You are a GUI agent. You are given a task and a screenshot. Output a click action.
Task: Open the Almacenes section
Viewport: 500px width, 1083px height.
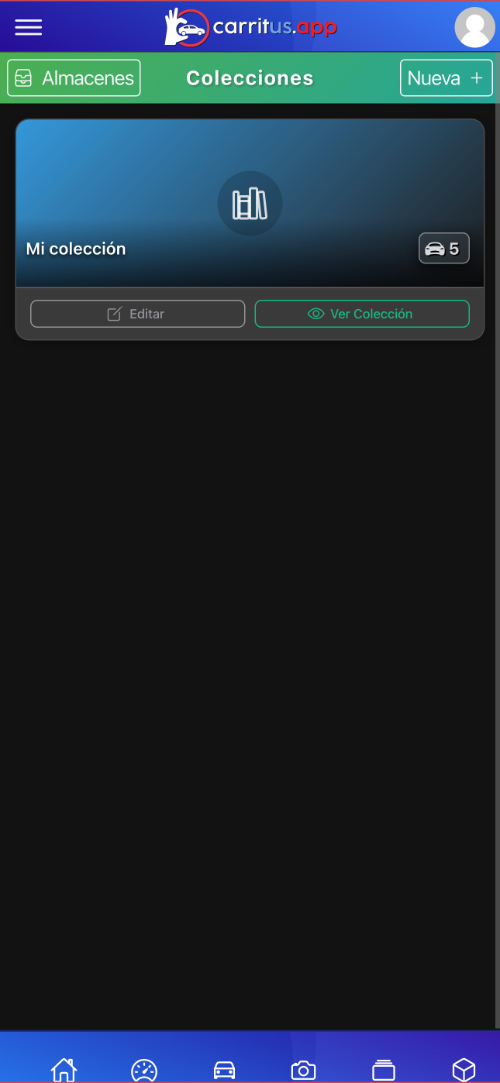point(74,78)
